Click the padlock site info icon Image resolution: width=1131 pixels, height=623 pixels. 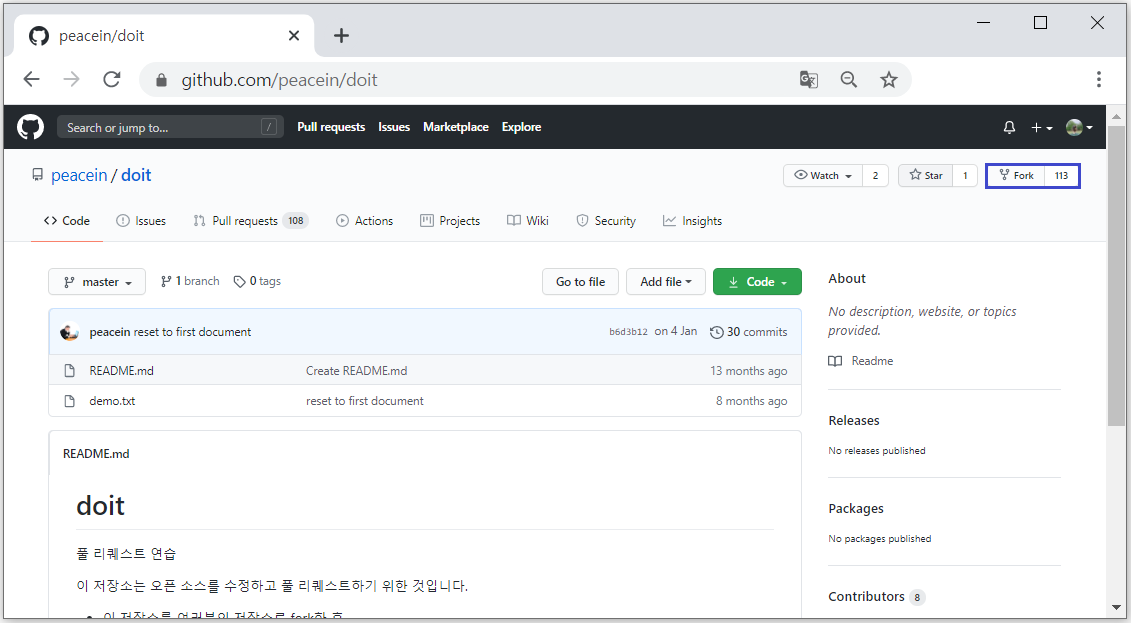click(162, 80)
